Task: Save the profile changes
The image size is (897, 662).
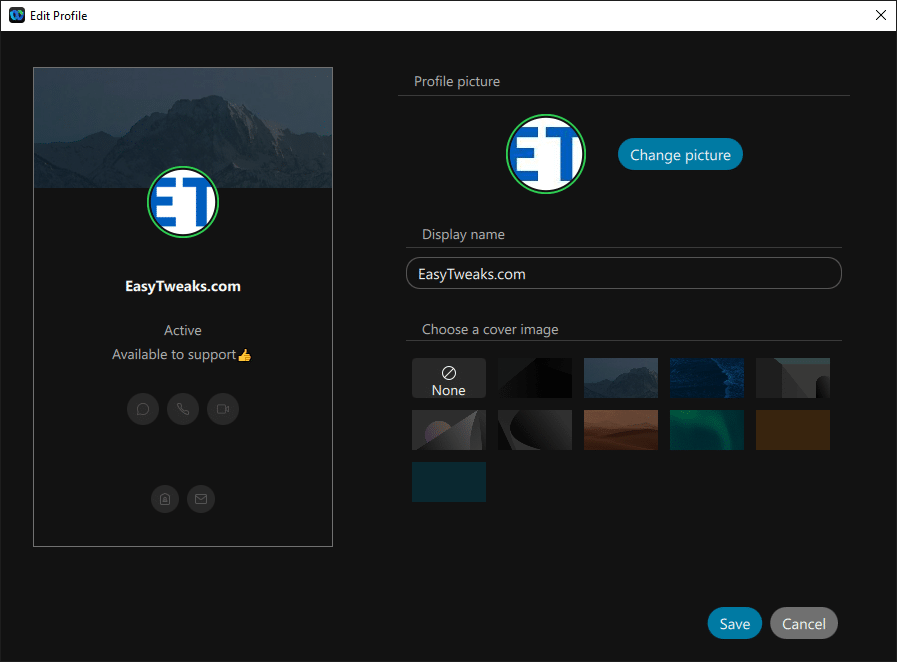Action: [735, 623]
